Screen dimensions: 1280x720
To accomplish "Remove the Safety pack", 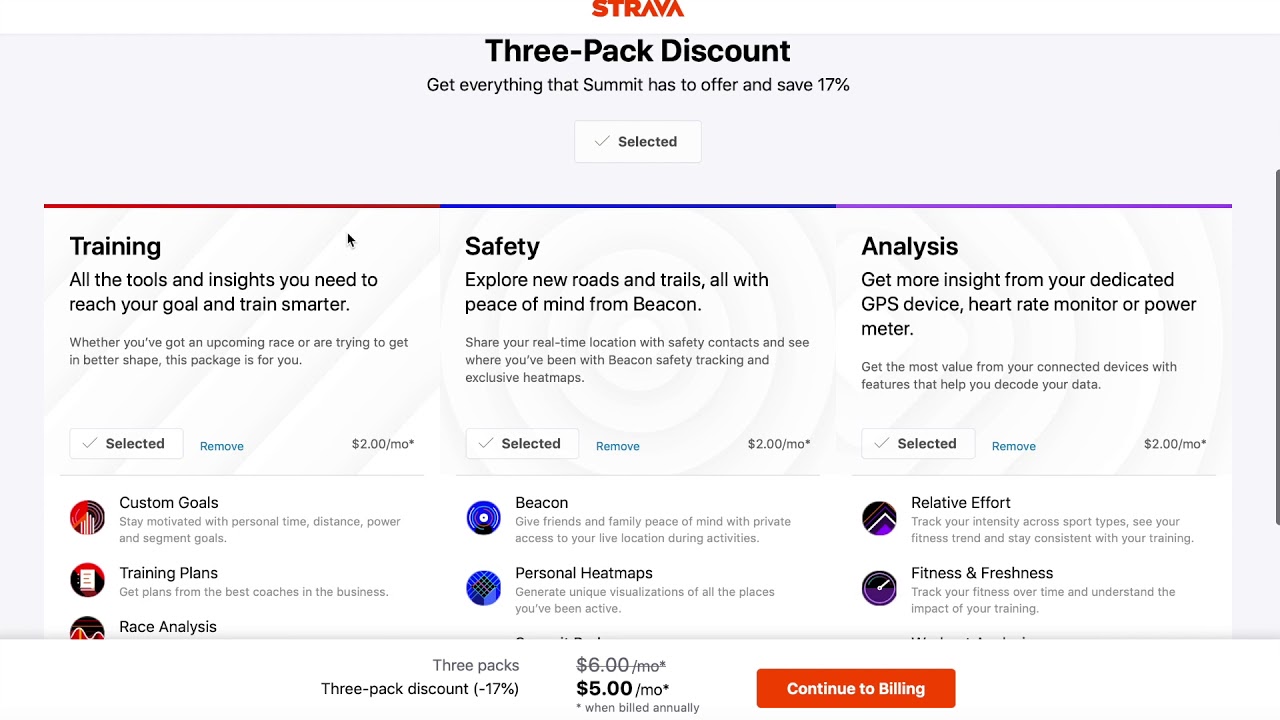I will [618, 446].
